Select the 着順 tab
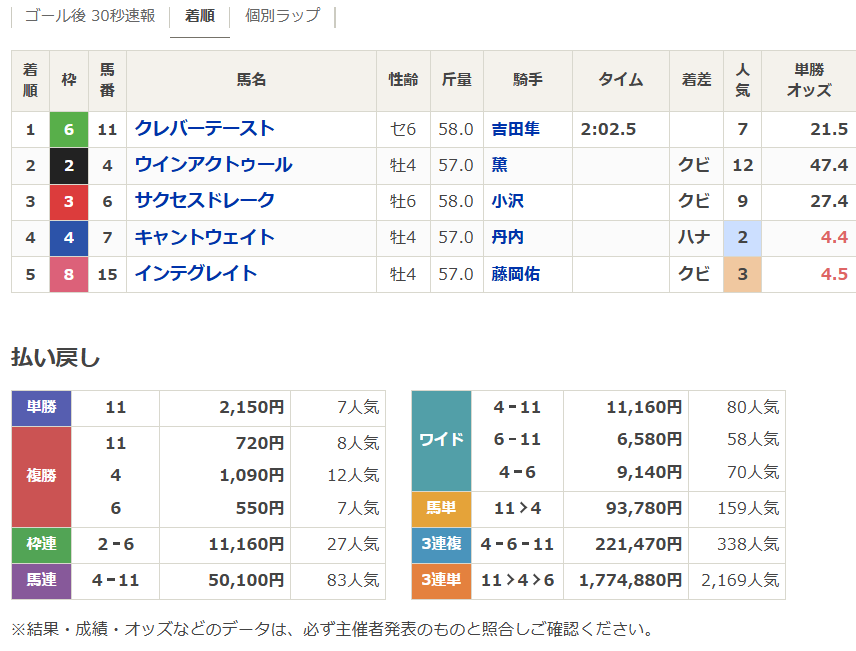This screenshot has height=651, width=856. [x=200, y=15]
